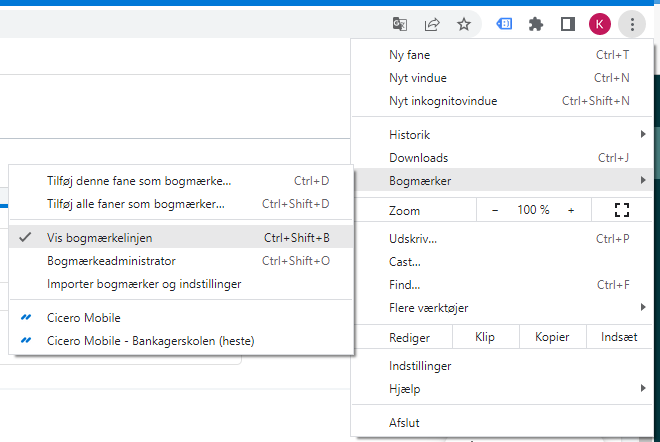Click the blue extension icon beside the star
This screenshot has height=442, width=660.
click(x=504, y=24)
